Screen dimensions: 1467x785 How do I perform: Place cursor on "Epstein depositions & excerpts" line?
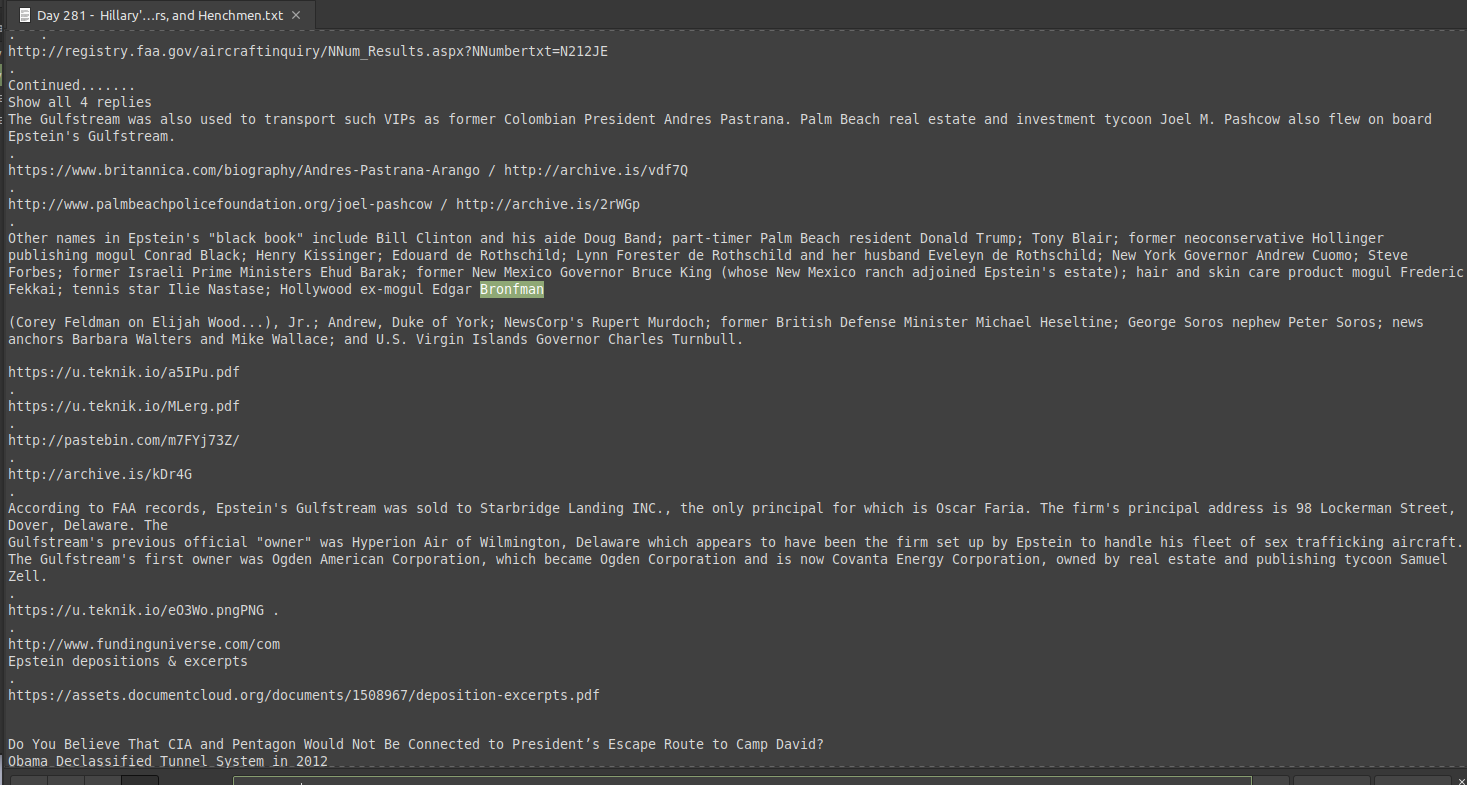(128, 661)
